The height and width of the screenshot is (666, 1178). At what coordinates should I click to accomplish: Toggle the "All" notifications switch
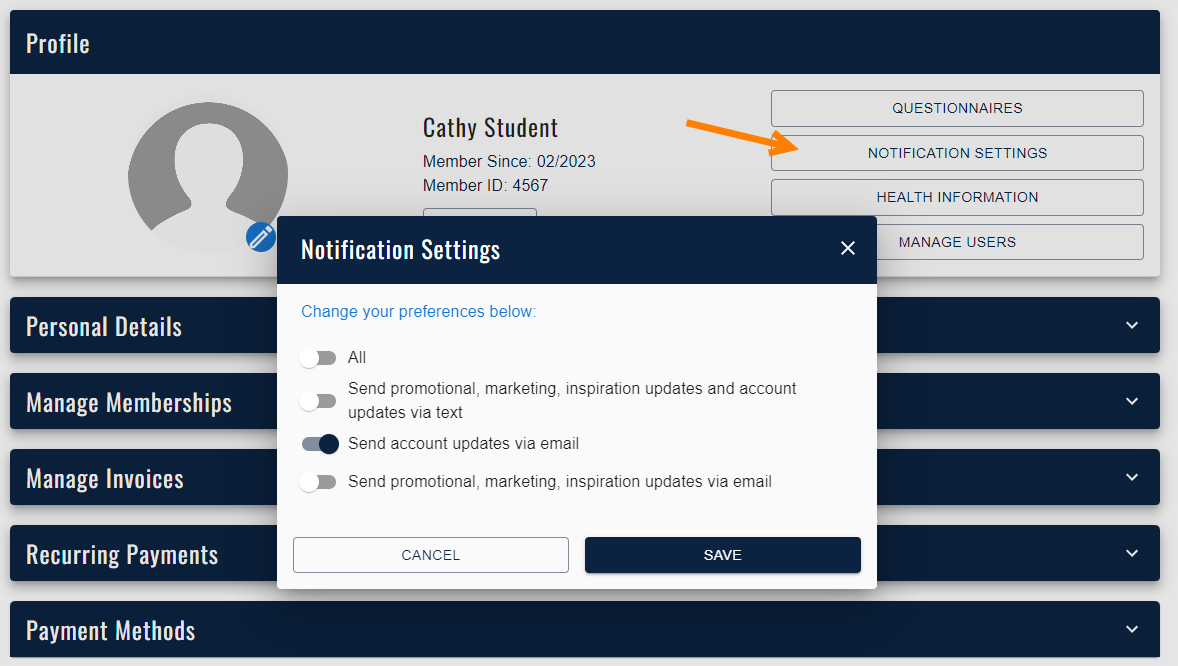[x=319, y=358]
